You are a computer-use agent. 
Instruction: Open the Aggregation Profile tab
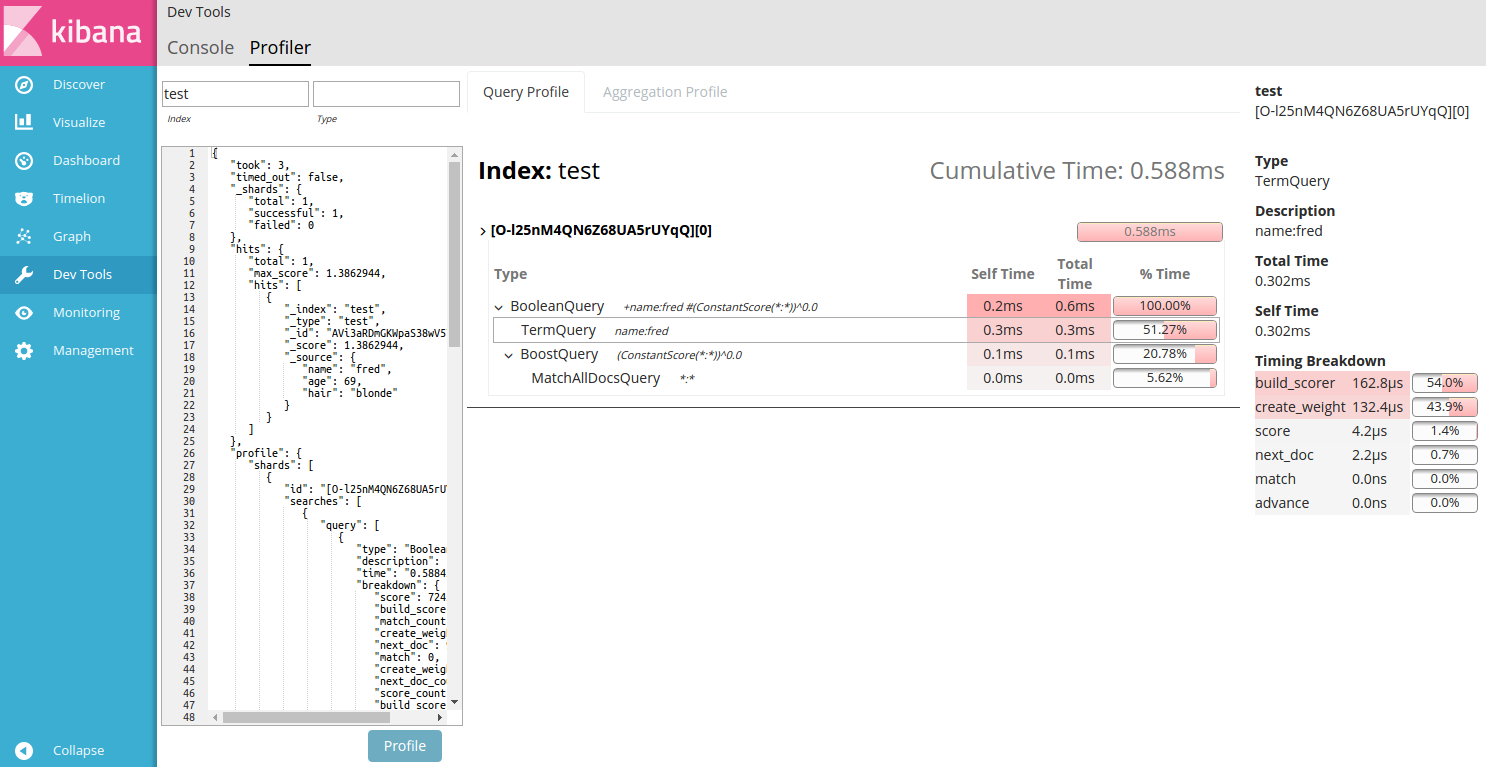pos(665,91)
